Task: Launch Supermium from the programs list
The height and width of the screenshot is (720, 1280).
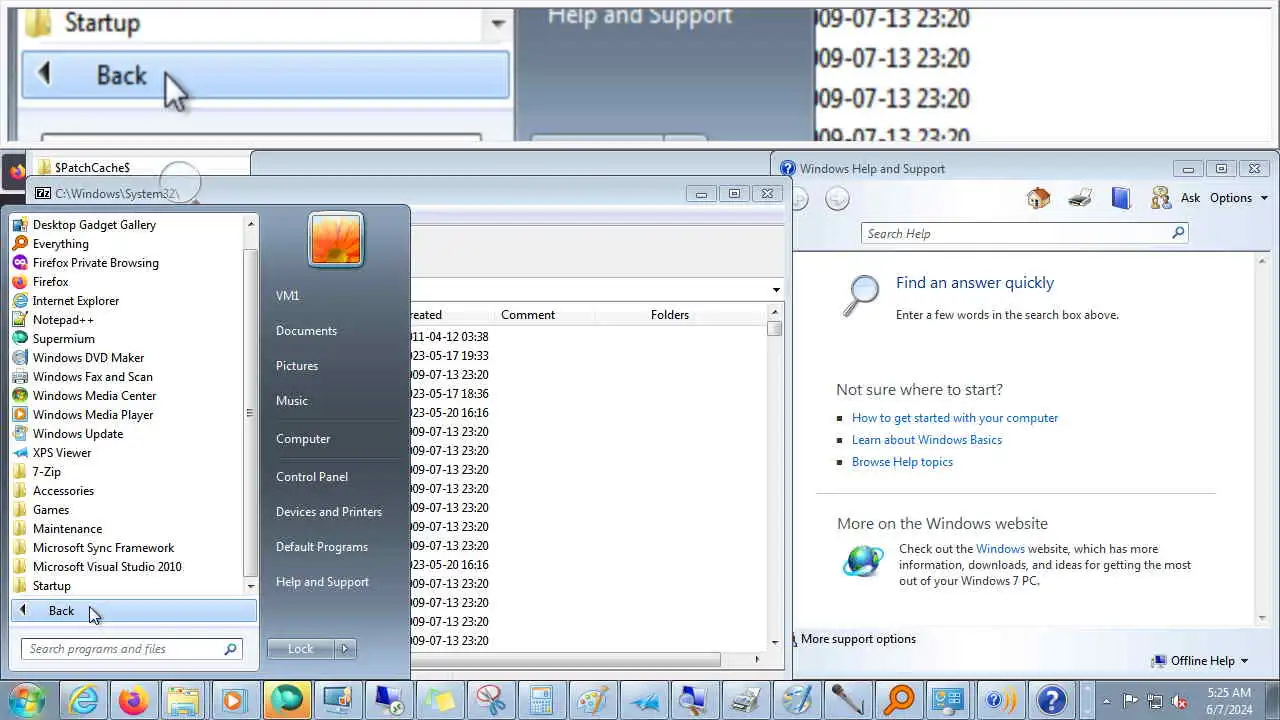Action: click(63, 339)
